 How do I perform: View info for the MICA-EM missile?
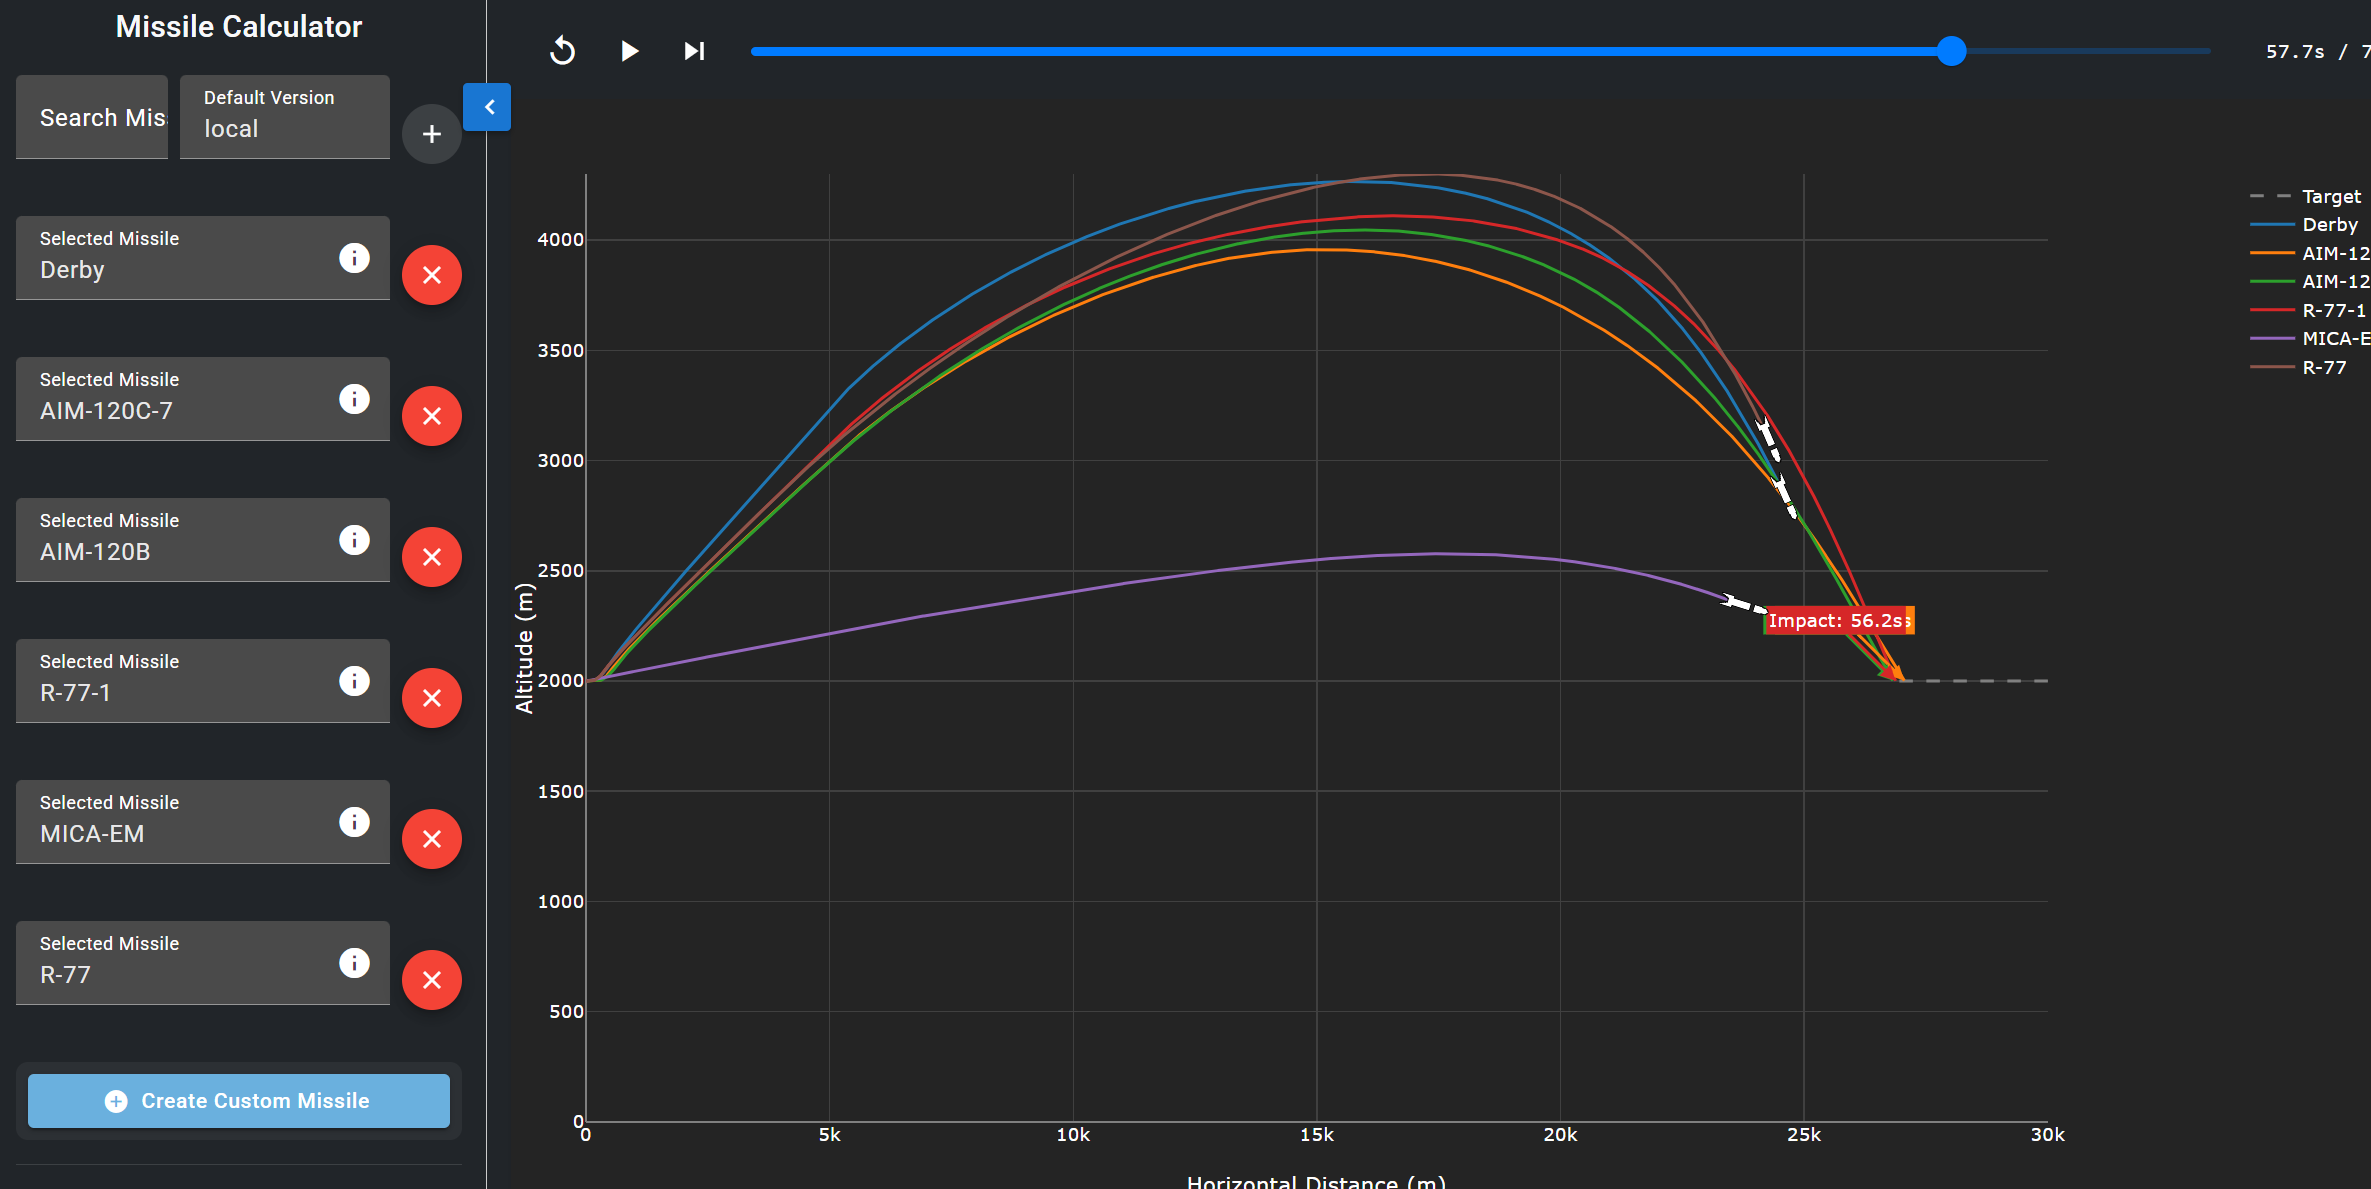pos(354,822)
